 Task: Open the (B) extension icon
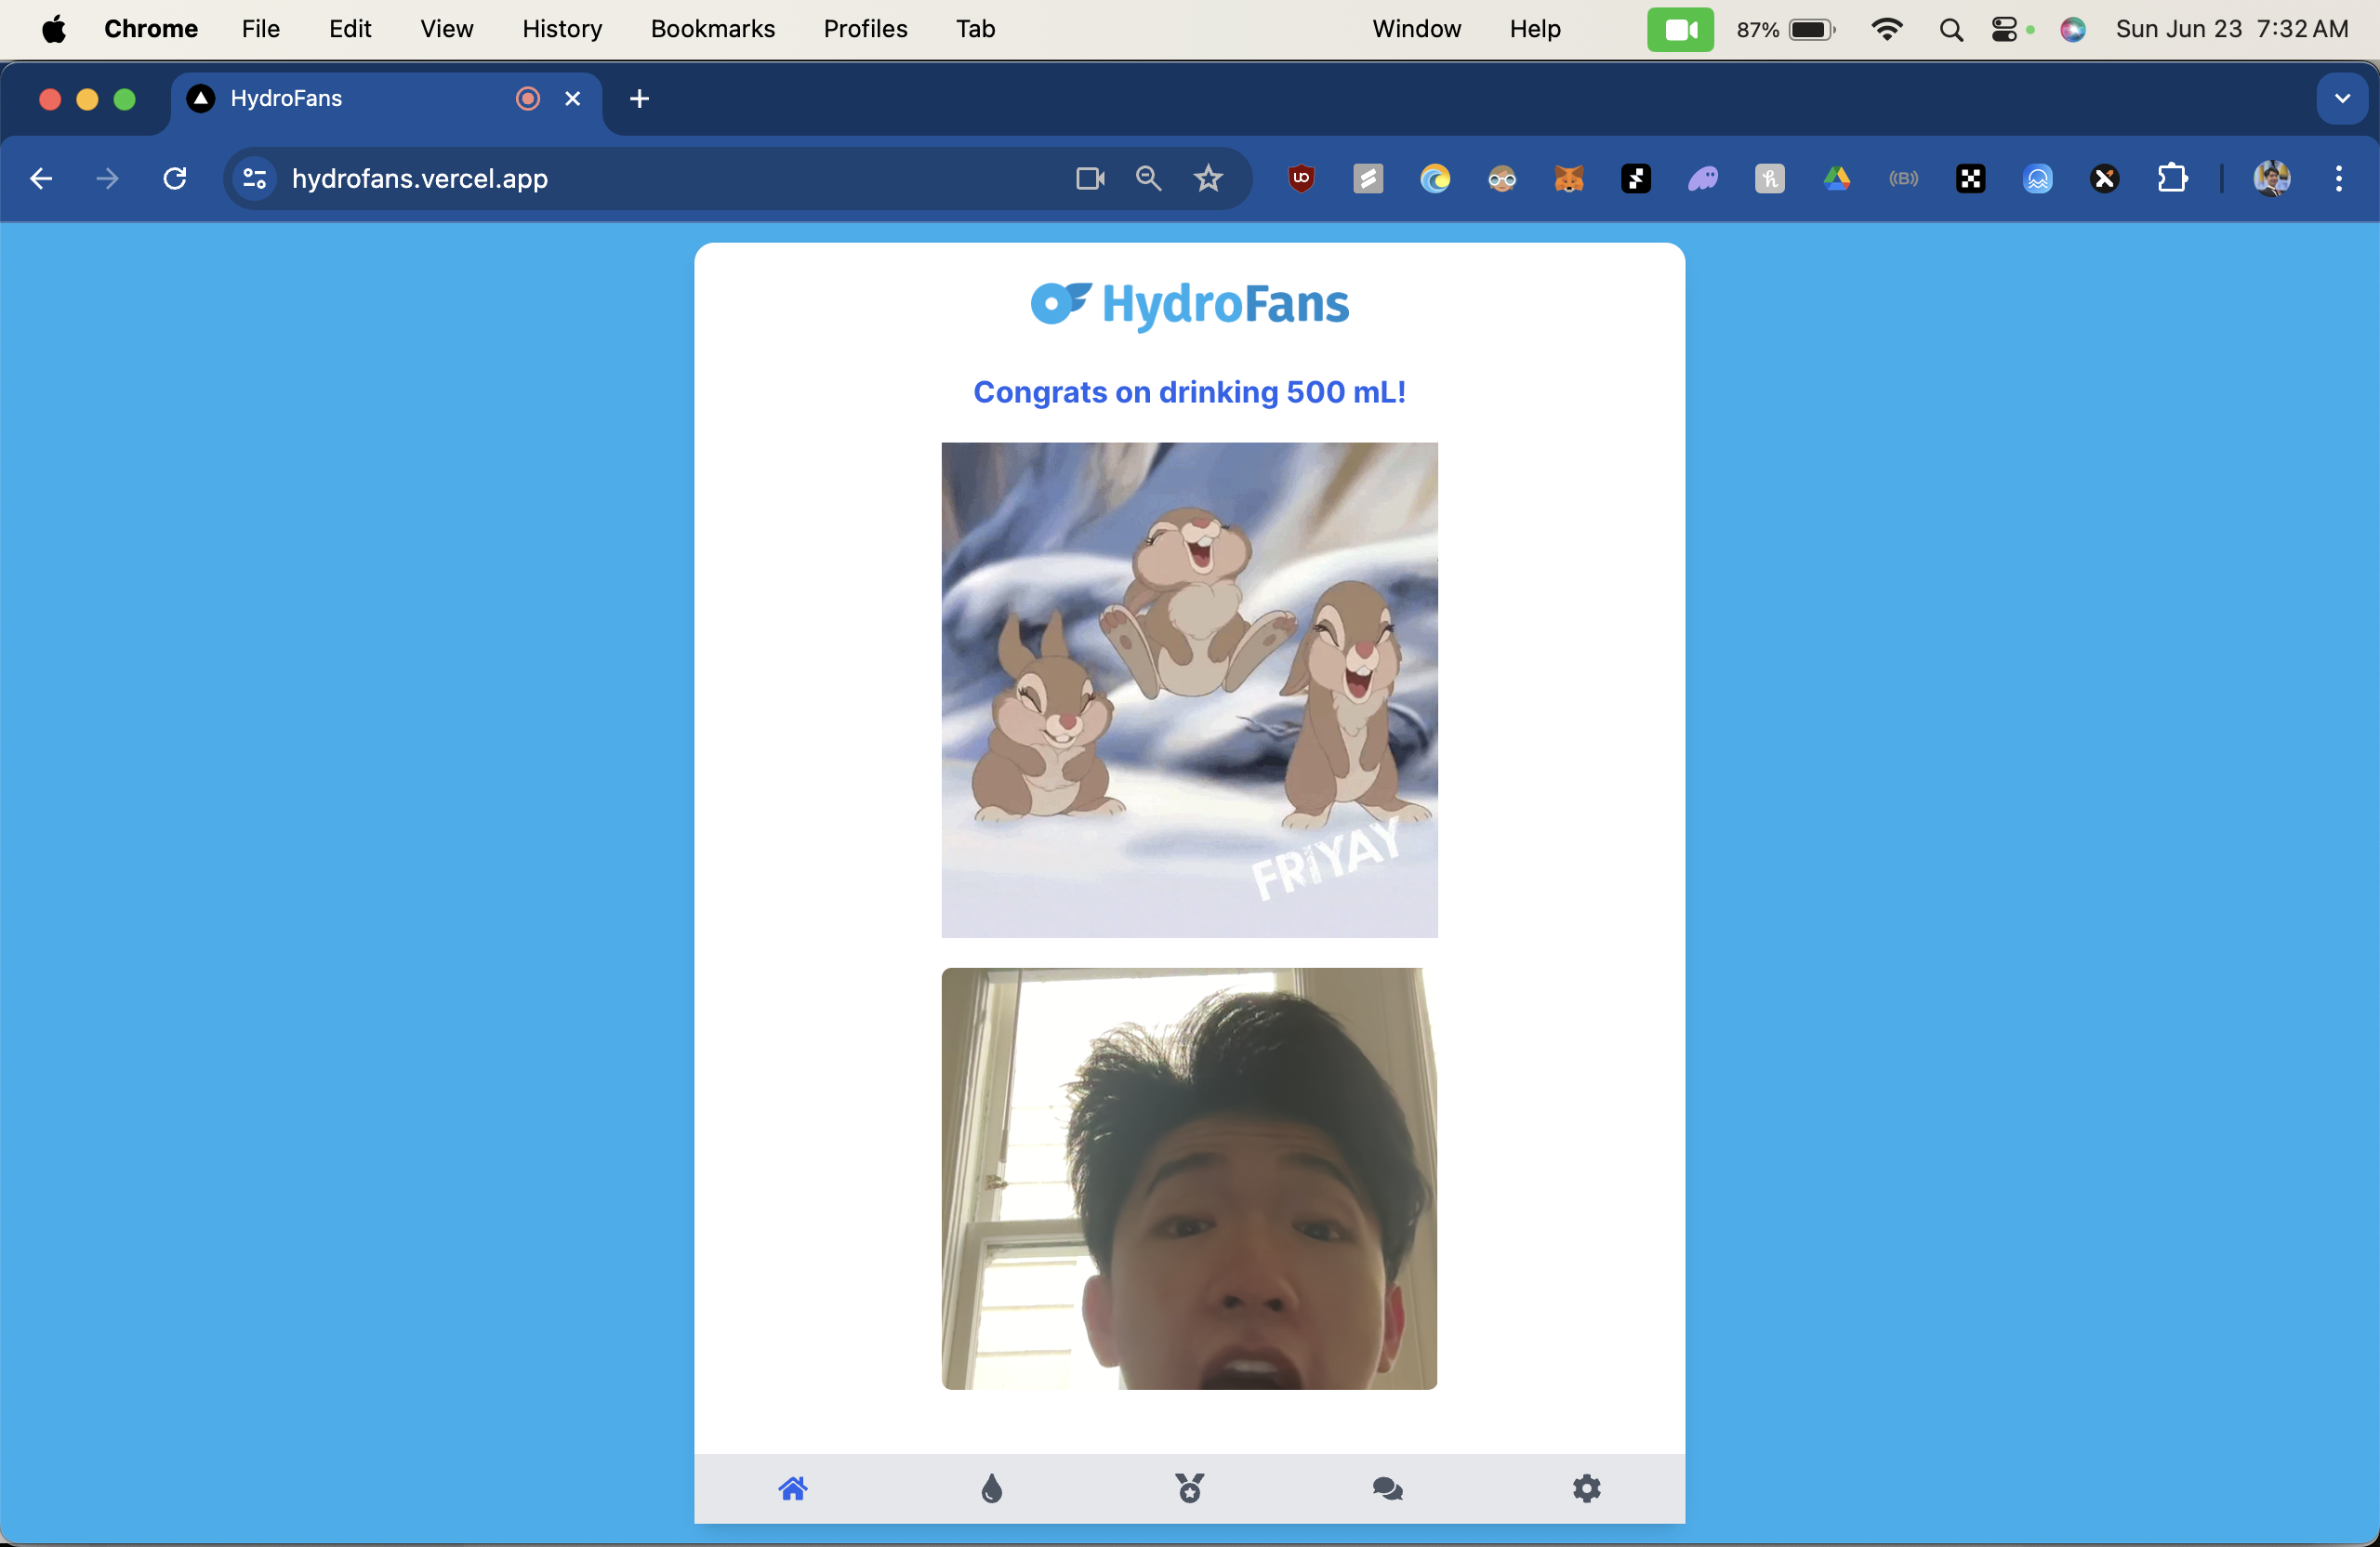click(x=1904, y=179)
